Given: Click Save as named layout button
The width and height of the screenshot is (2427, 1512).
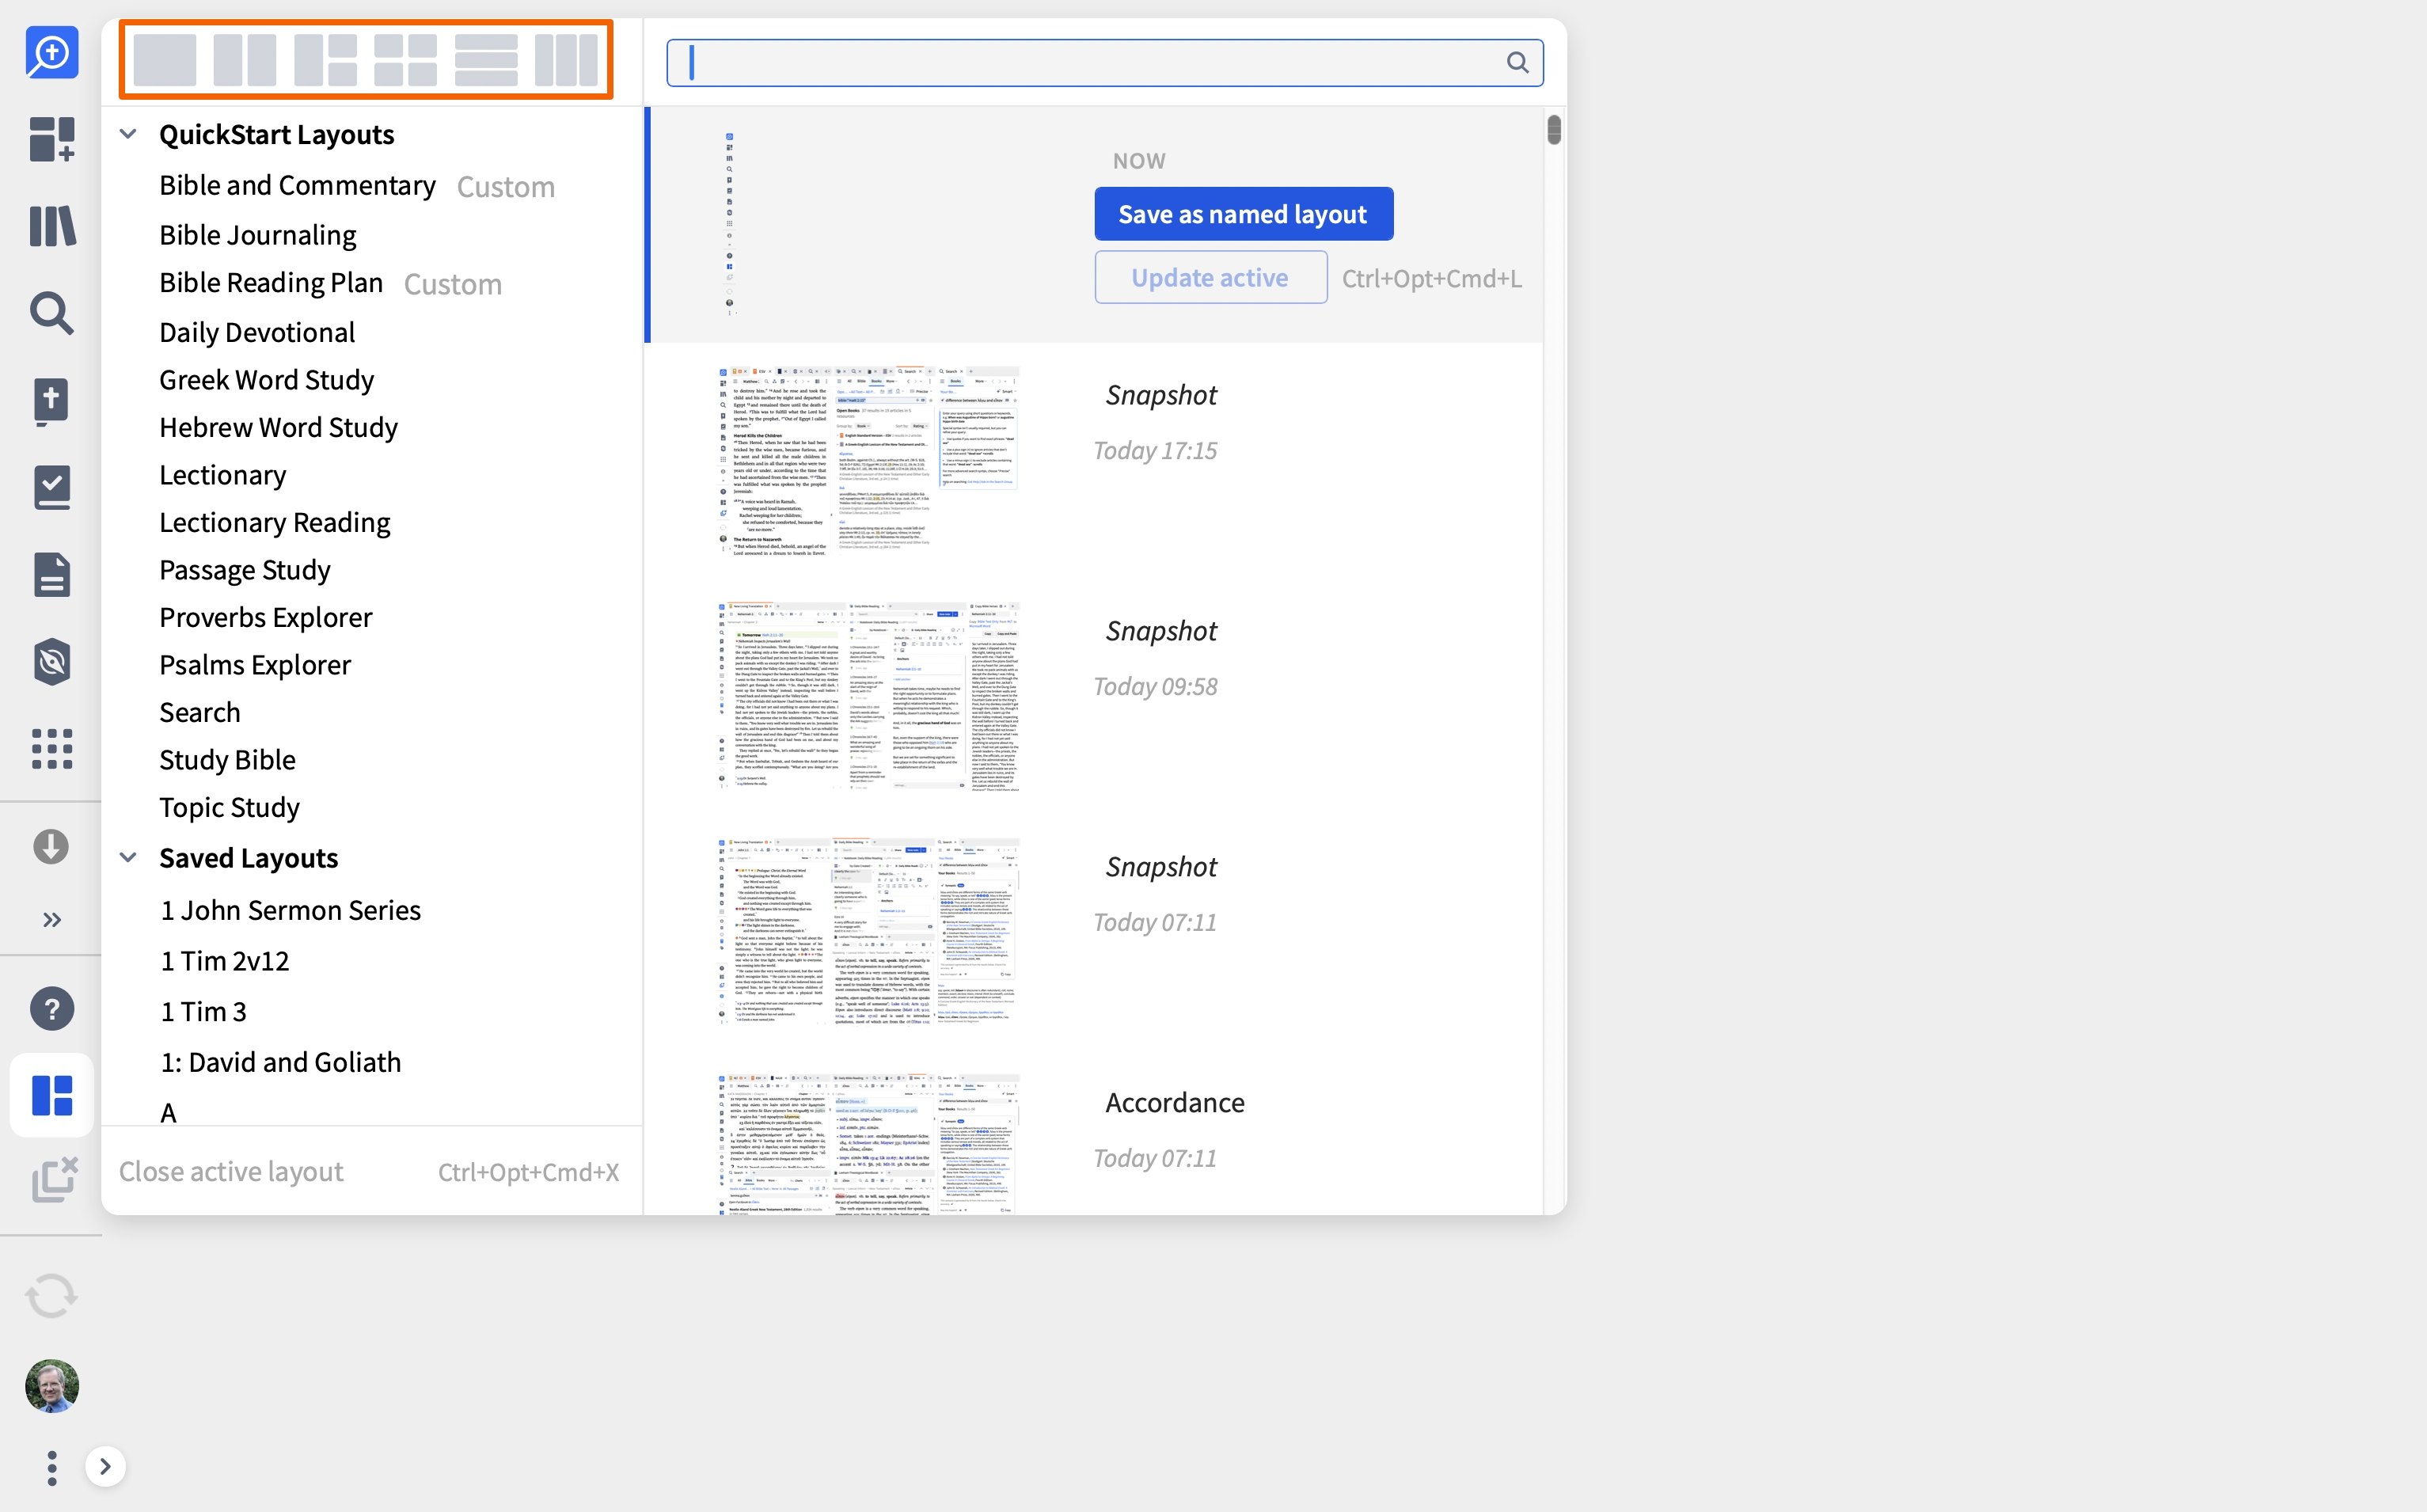Looking at the screenshot, I should click(x=1243, y=214).
